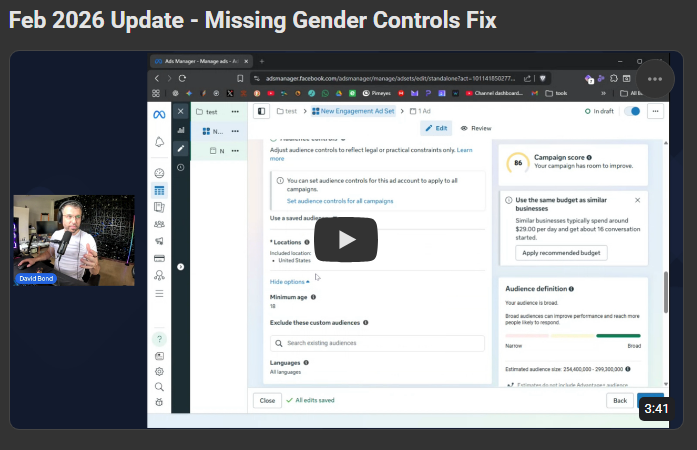The image size is (697, 450).
Task: Click the Meta logo in the sidebar
Action: click(x=159, y=115)
